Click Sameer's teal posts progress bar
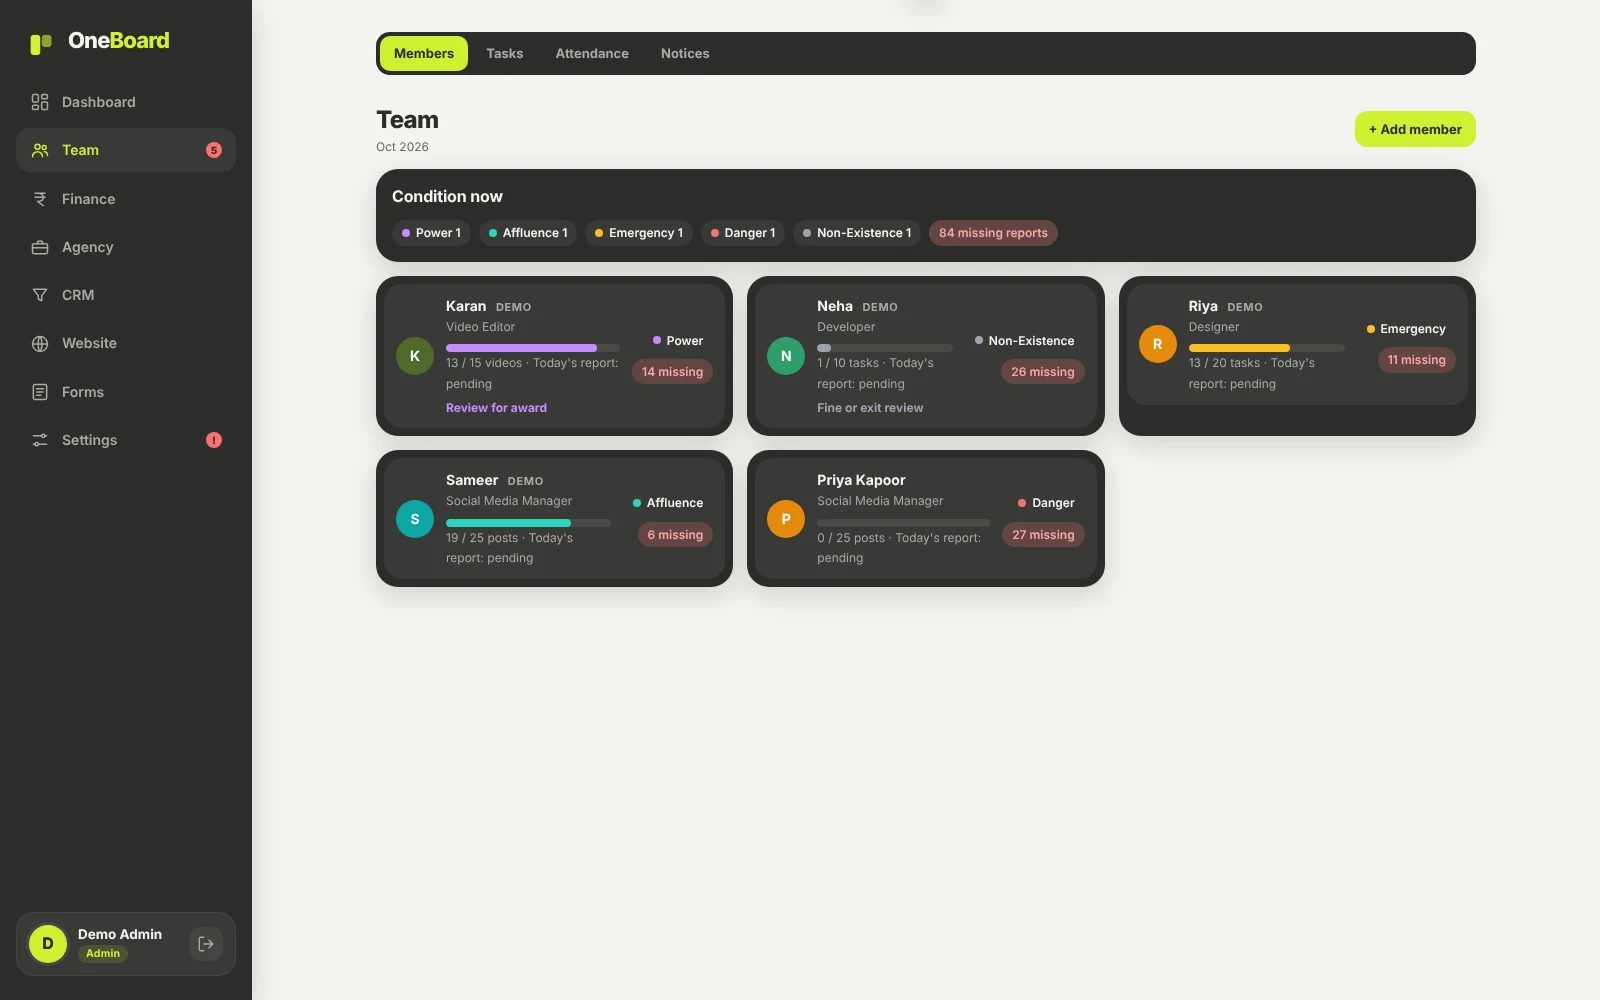Screen dimensions: 1600x1000 click(x=528, y=523)
